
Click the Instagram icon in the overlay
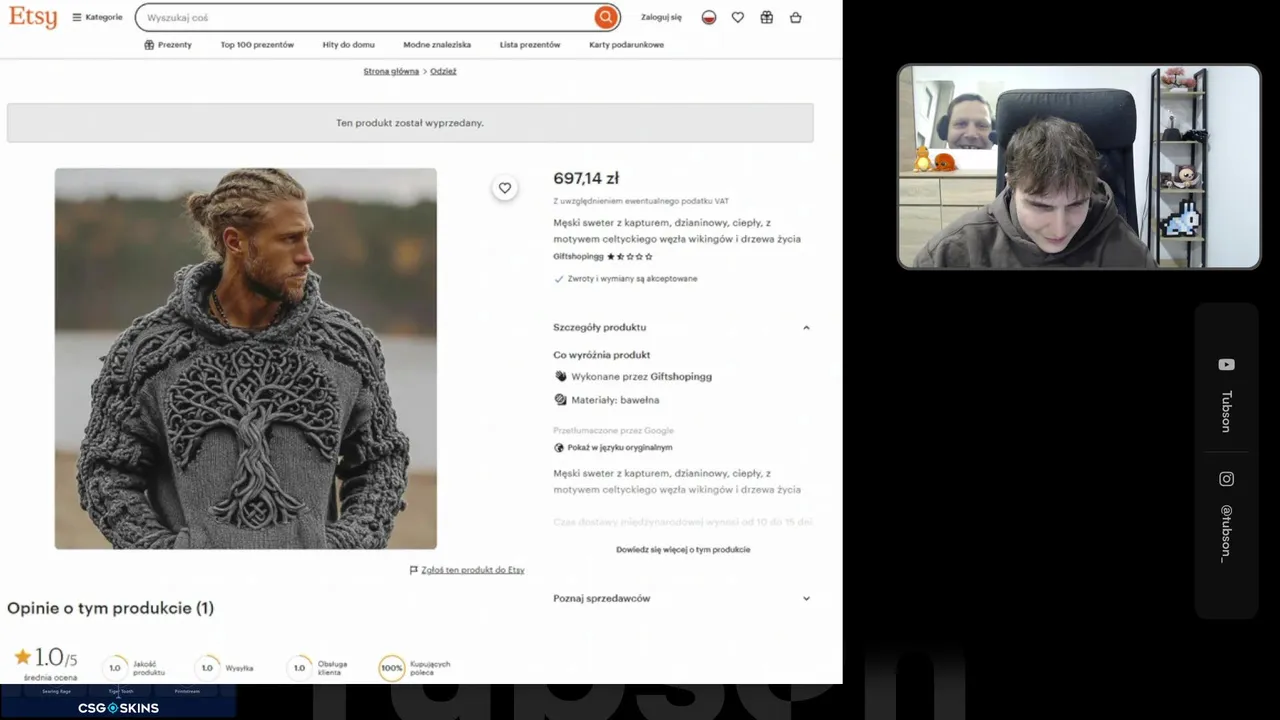click(x=1226, y=479)
